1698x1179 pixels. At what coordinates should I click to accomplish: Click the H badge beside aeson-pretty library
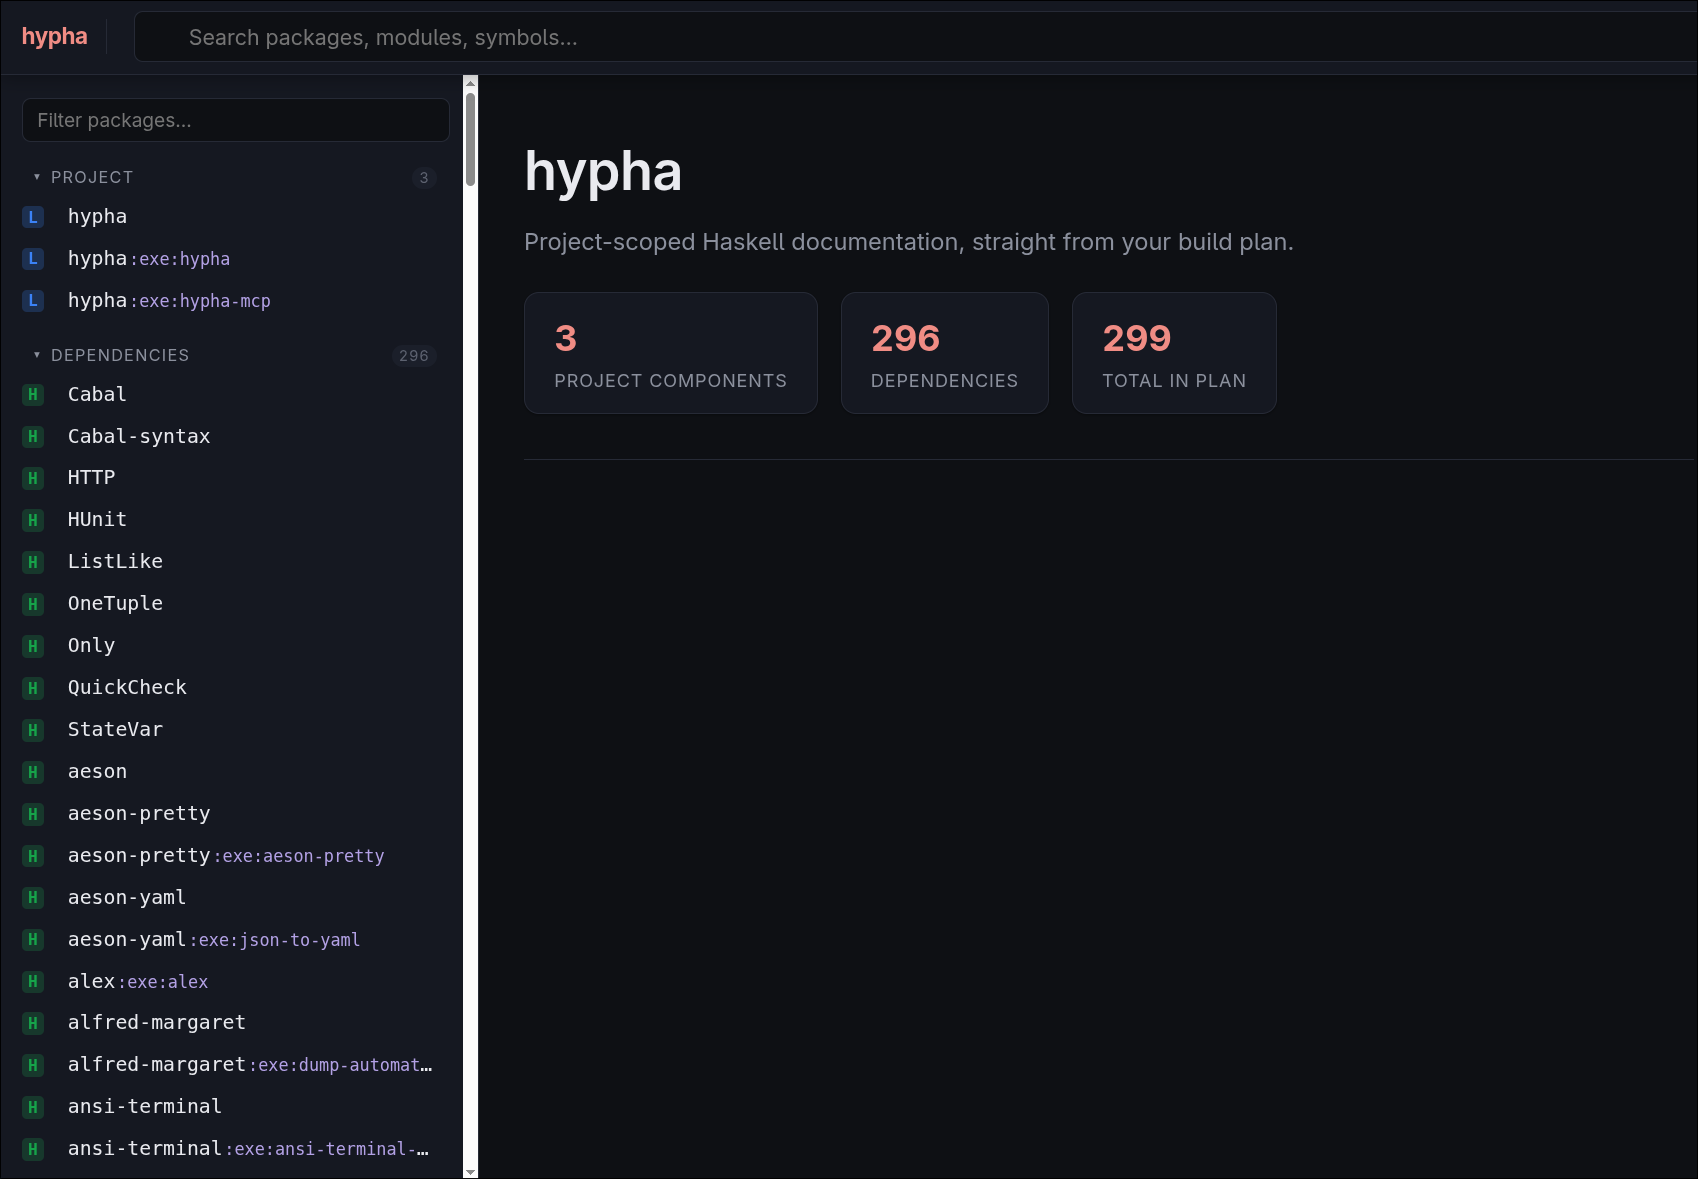(33, 814)
